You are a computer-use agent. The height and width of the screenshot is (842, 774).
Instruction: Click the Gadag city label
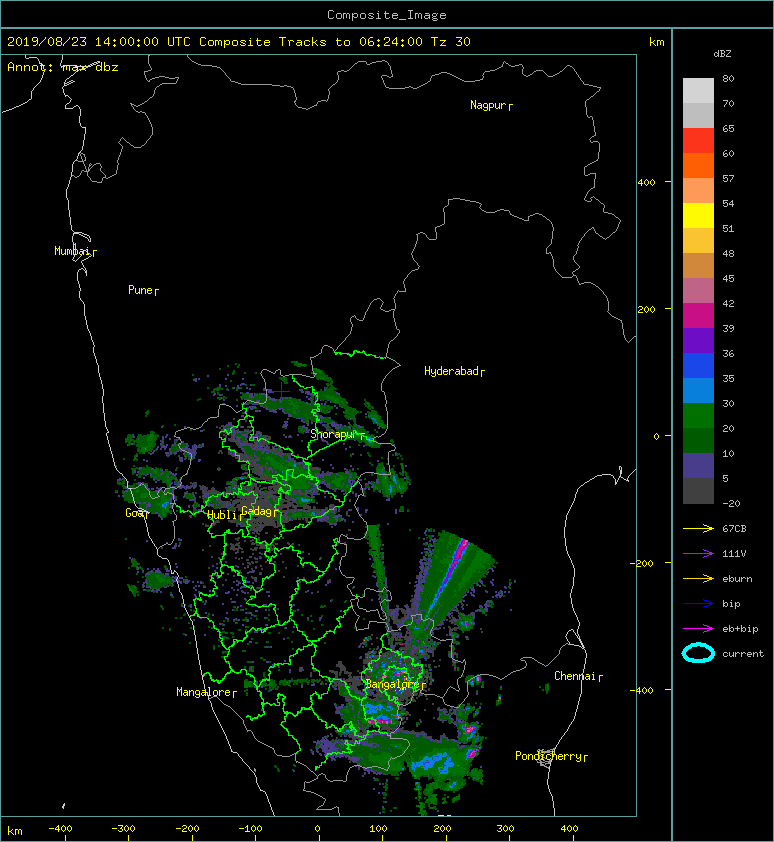pos(257,511)
